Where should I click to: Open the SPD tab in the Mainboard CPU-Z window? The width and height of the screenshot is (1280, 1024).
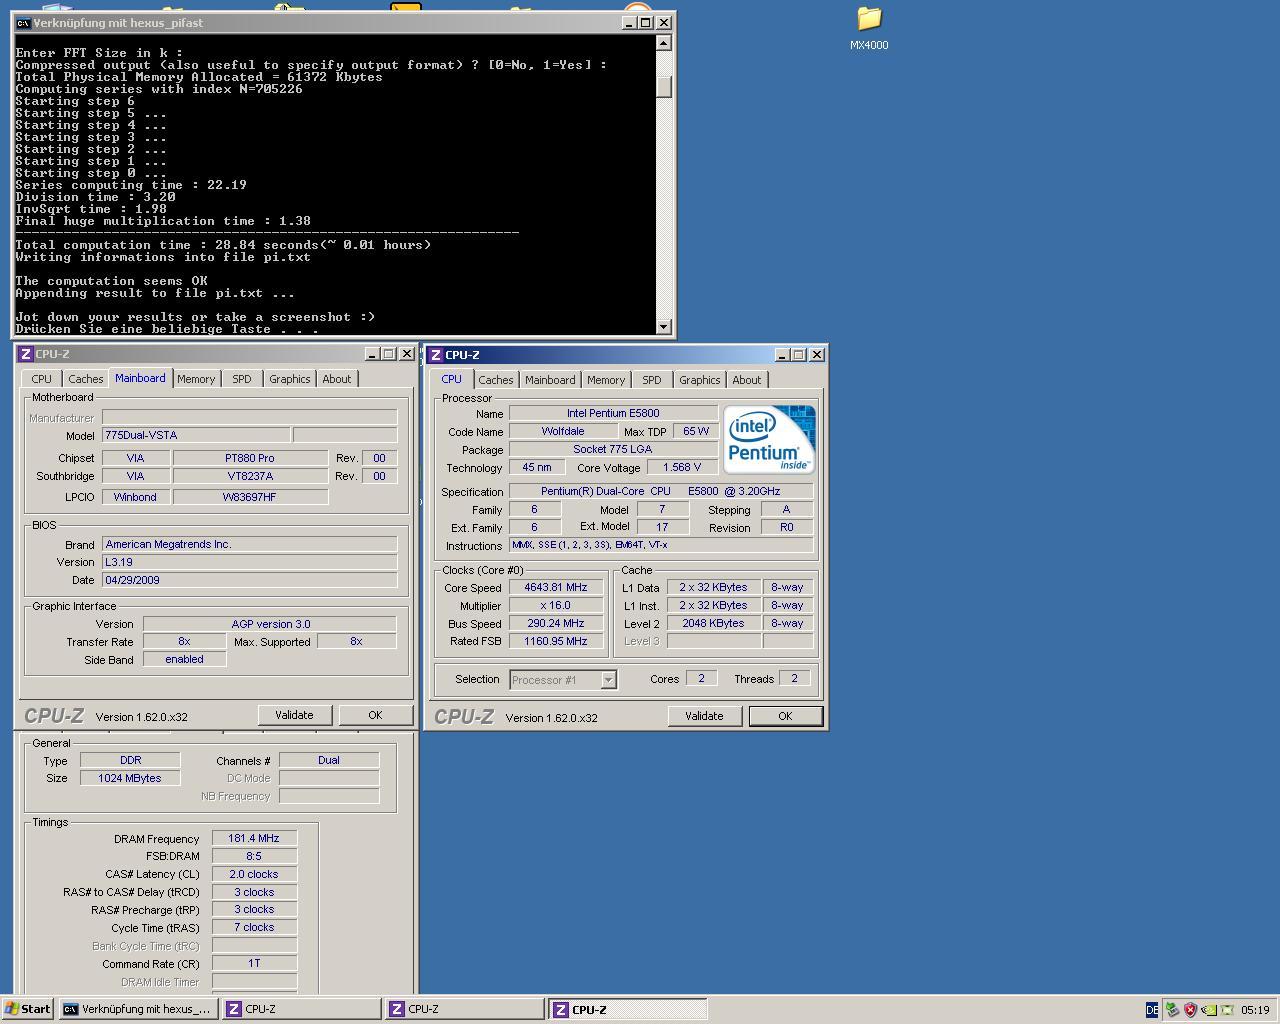[242, 379]
